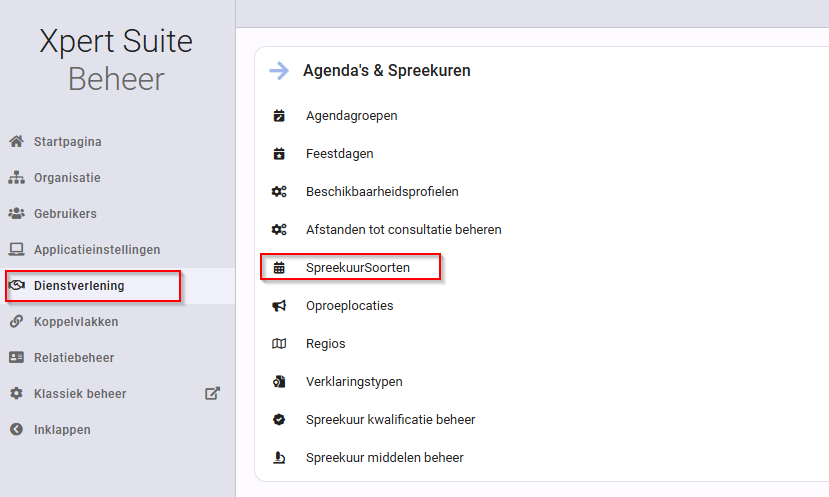
Task: Click the chain link icon beside Koppelvlakken
Action: (16, 321)
